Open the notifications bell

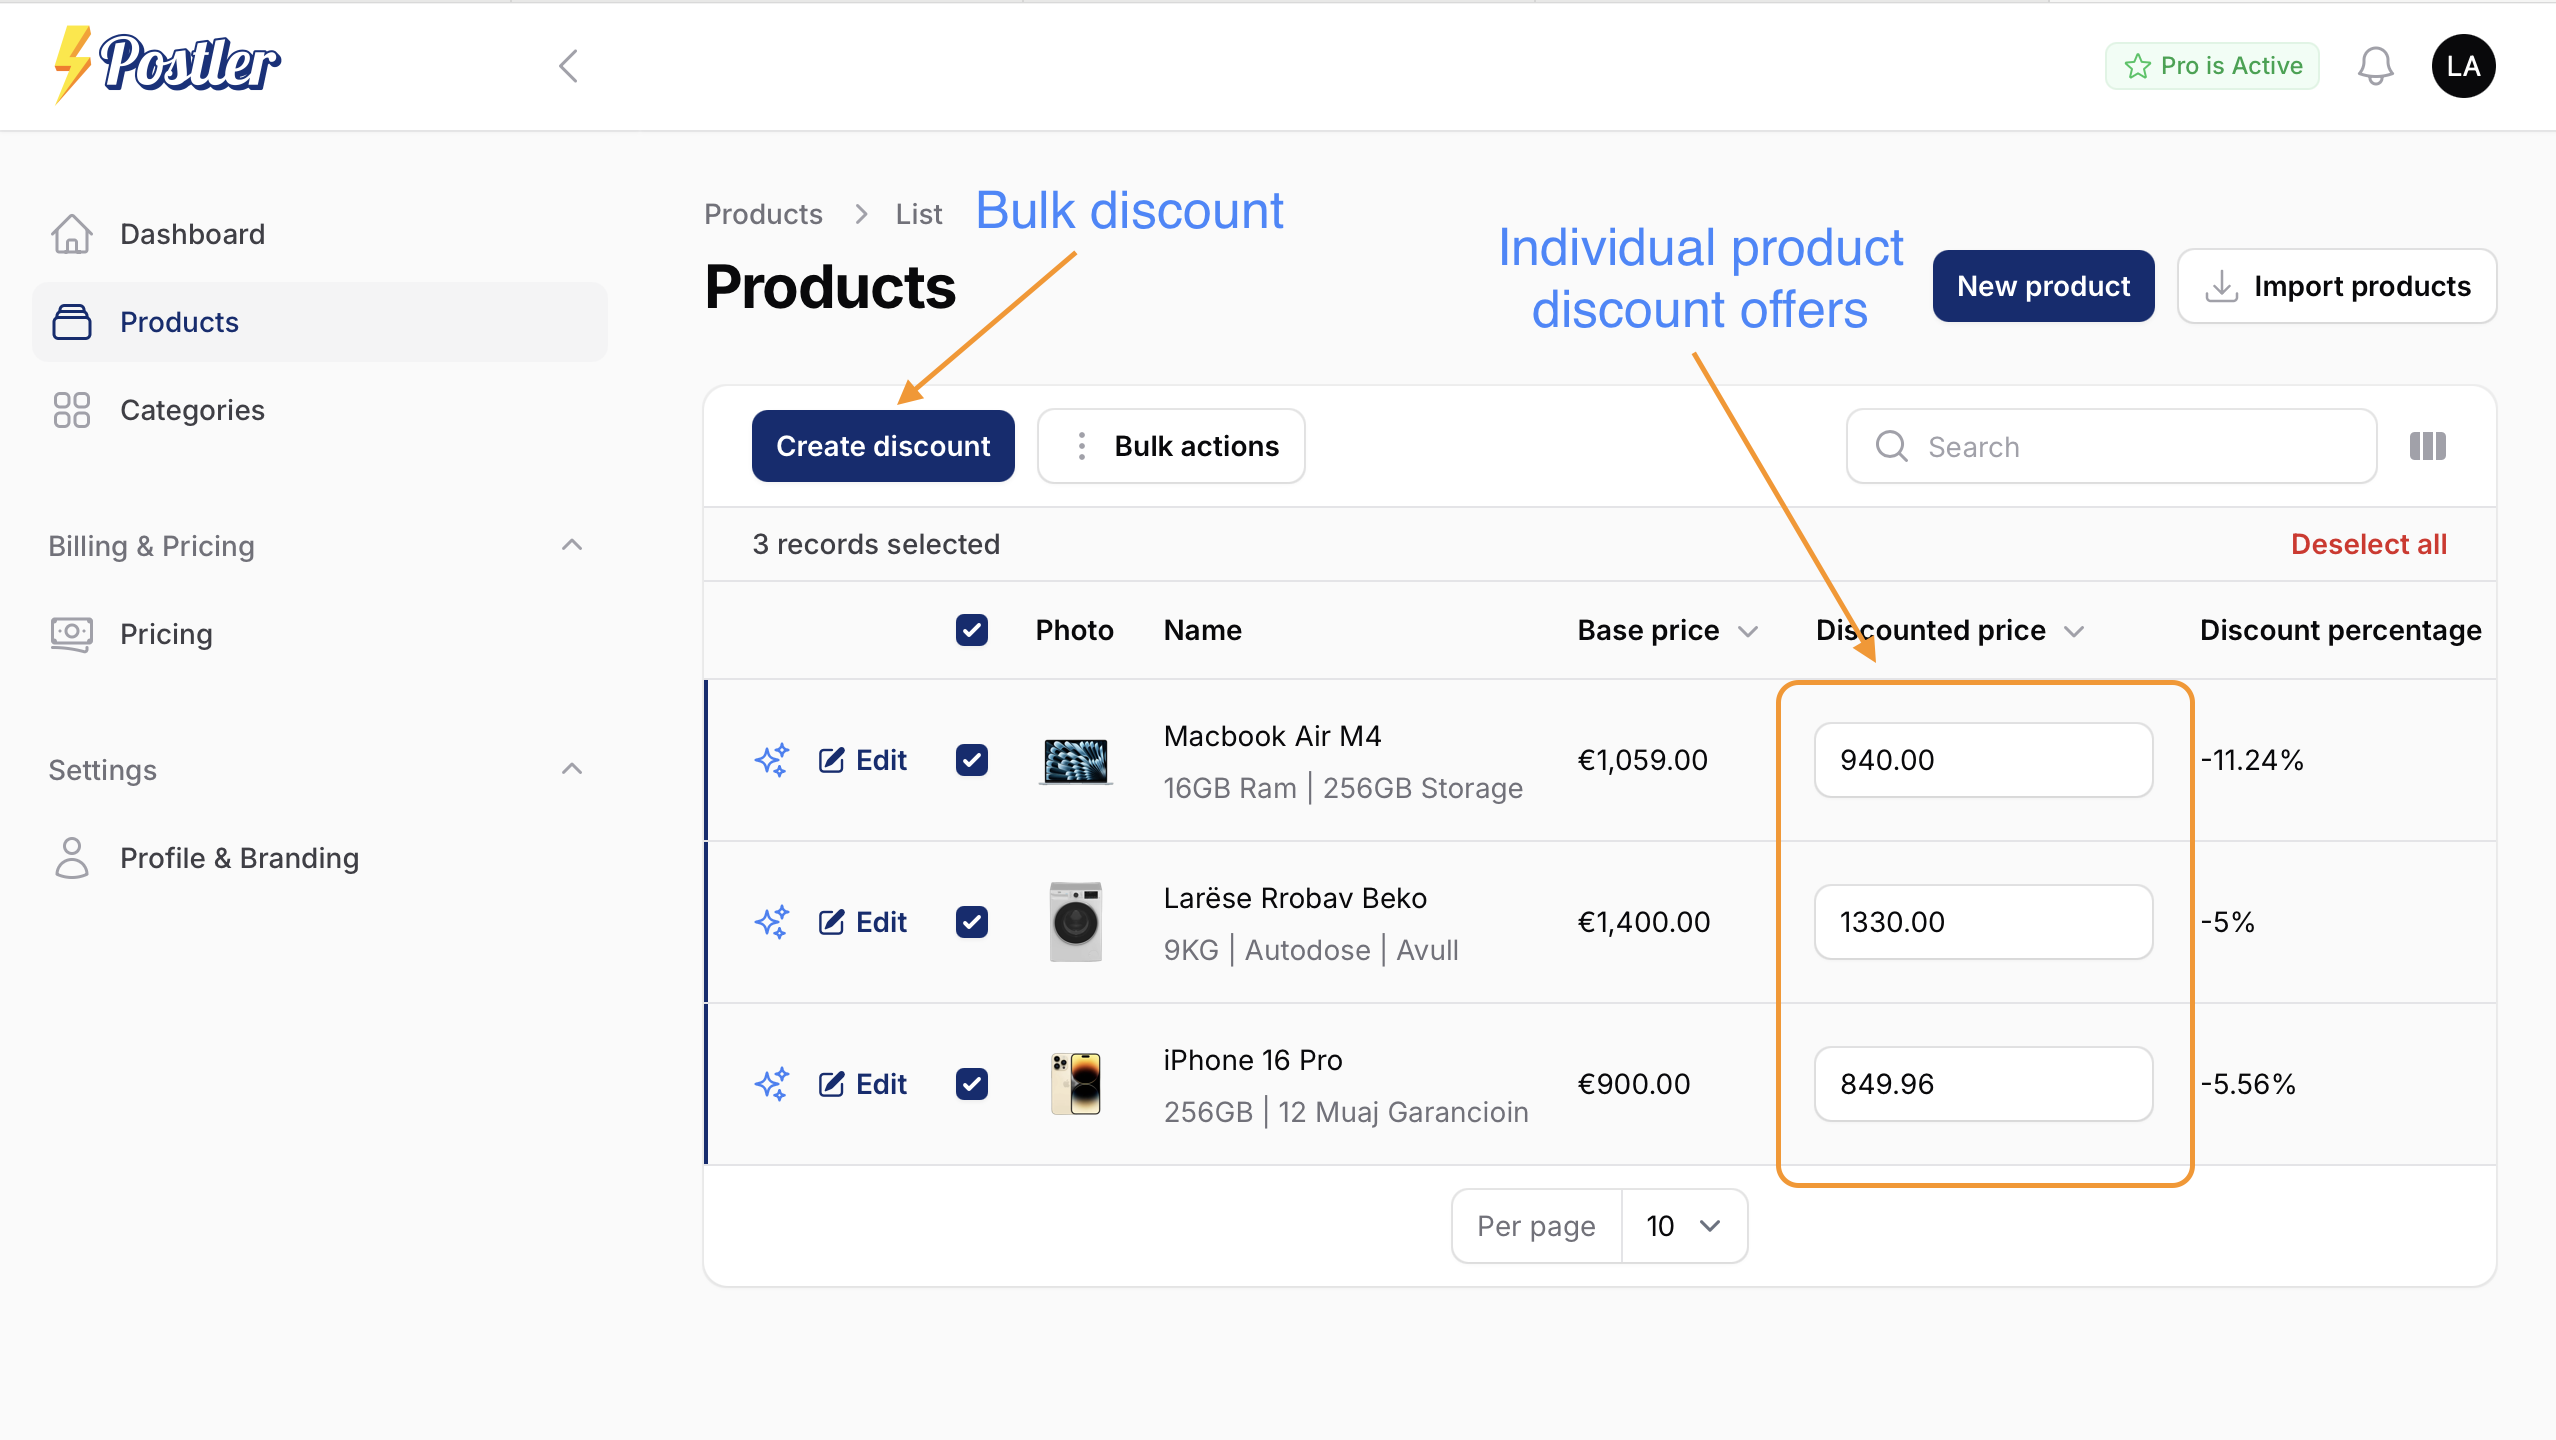(x=2375, y=66)
